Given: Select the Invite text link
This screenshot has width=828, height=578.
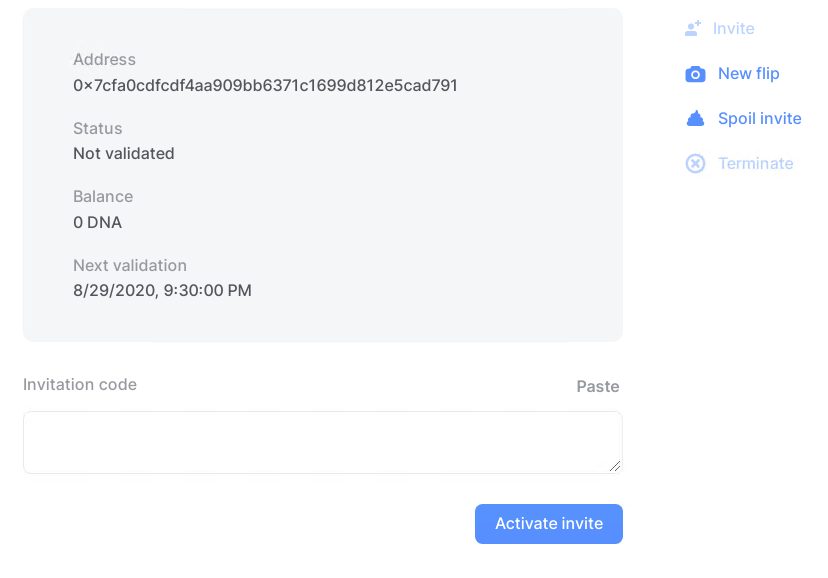Looking at the screenshot, I should tap(733, 29).
